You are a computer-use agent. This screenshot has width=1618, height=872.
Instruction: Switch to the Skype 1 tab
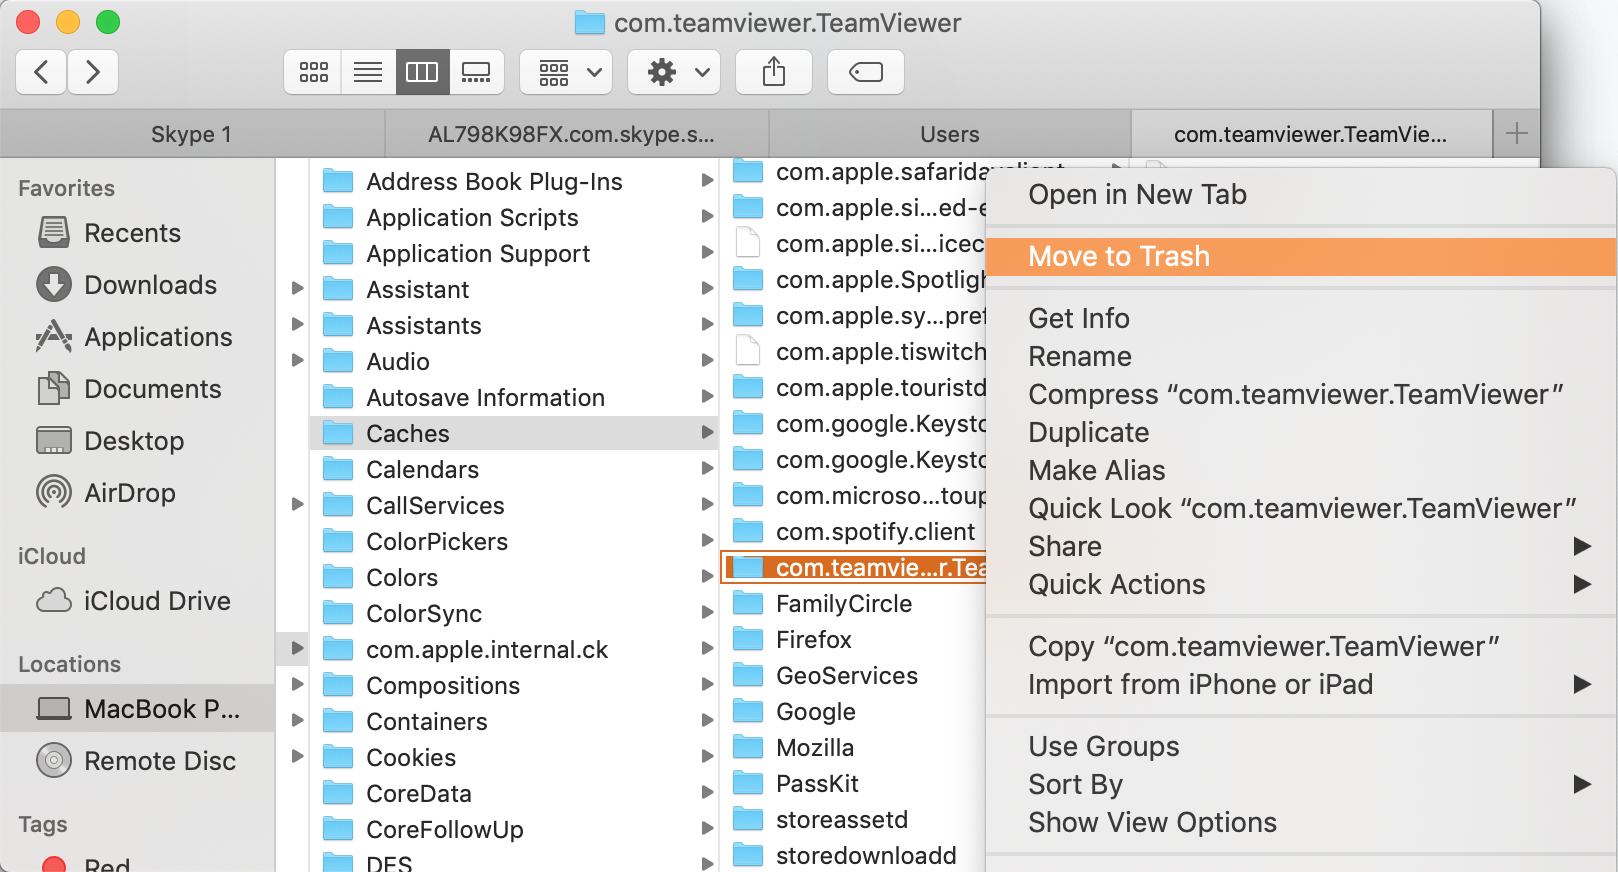pyautogui.click(x=191, y=134)
